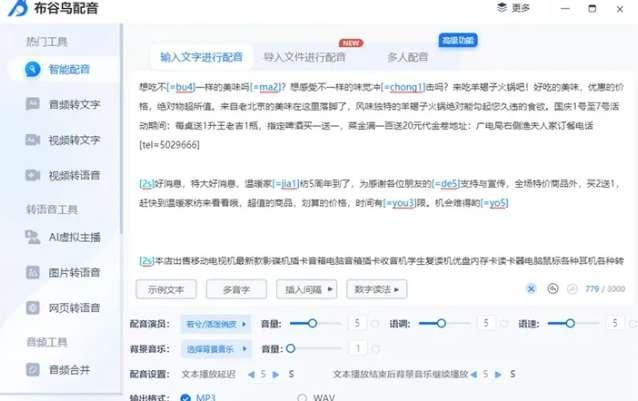Click the 语调 value field

[x=486, y=323]
